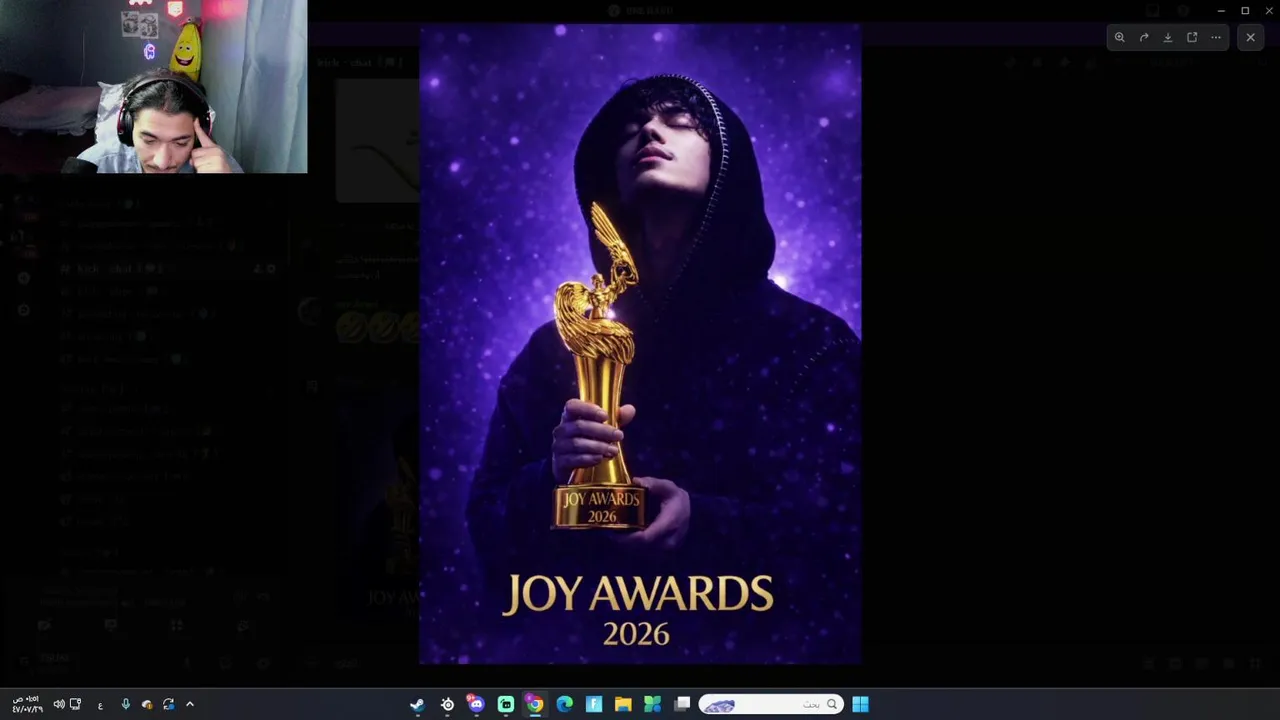Zoom in on the previewed image

point(1120,37)
